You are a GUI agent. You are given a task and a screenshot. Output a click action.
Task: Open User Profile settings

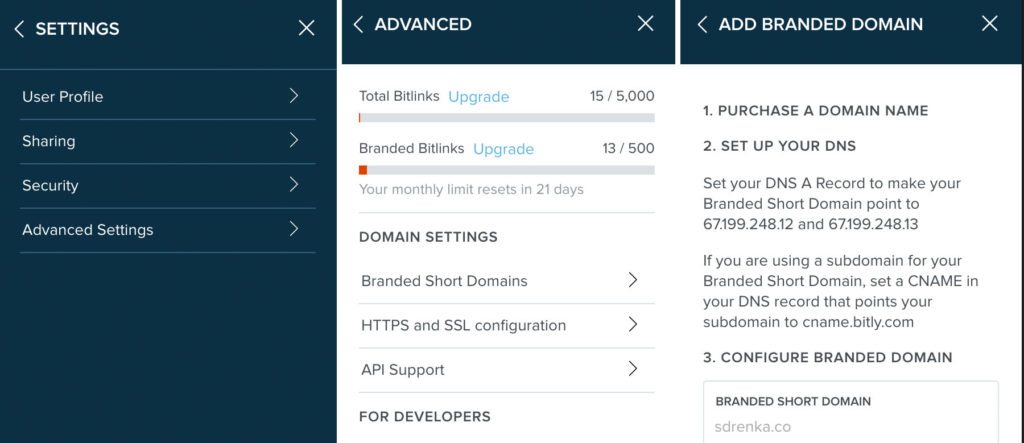coord(63,97)
